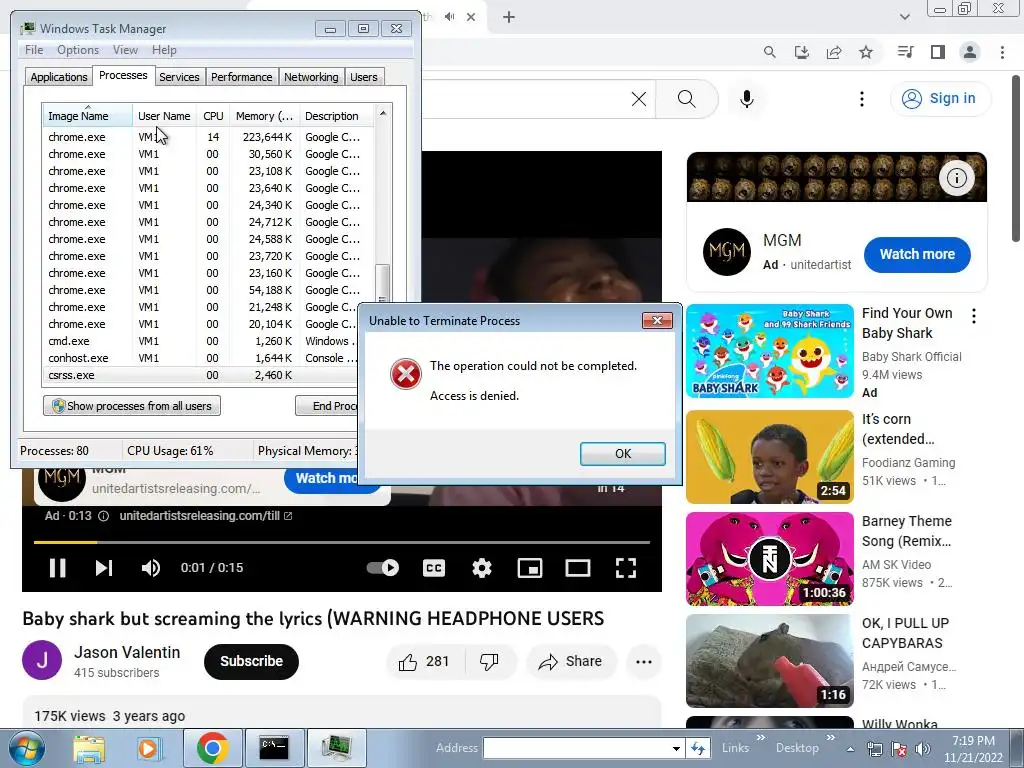Open options for Find Your Own Baby Shark
Screen dimensions: 1024x768
(974, 316)
